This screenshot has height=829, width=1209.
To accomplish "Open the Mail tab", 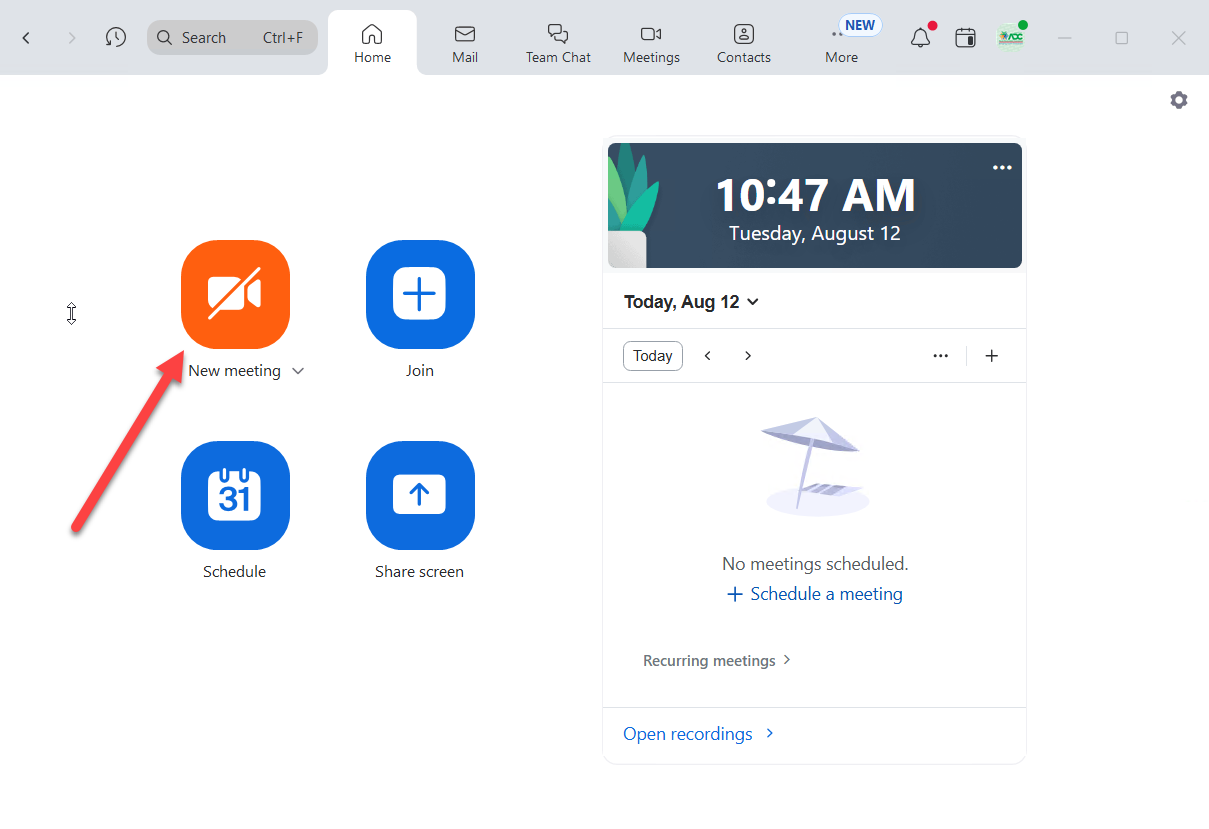I will click(465, 44).
